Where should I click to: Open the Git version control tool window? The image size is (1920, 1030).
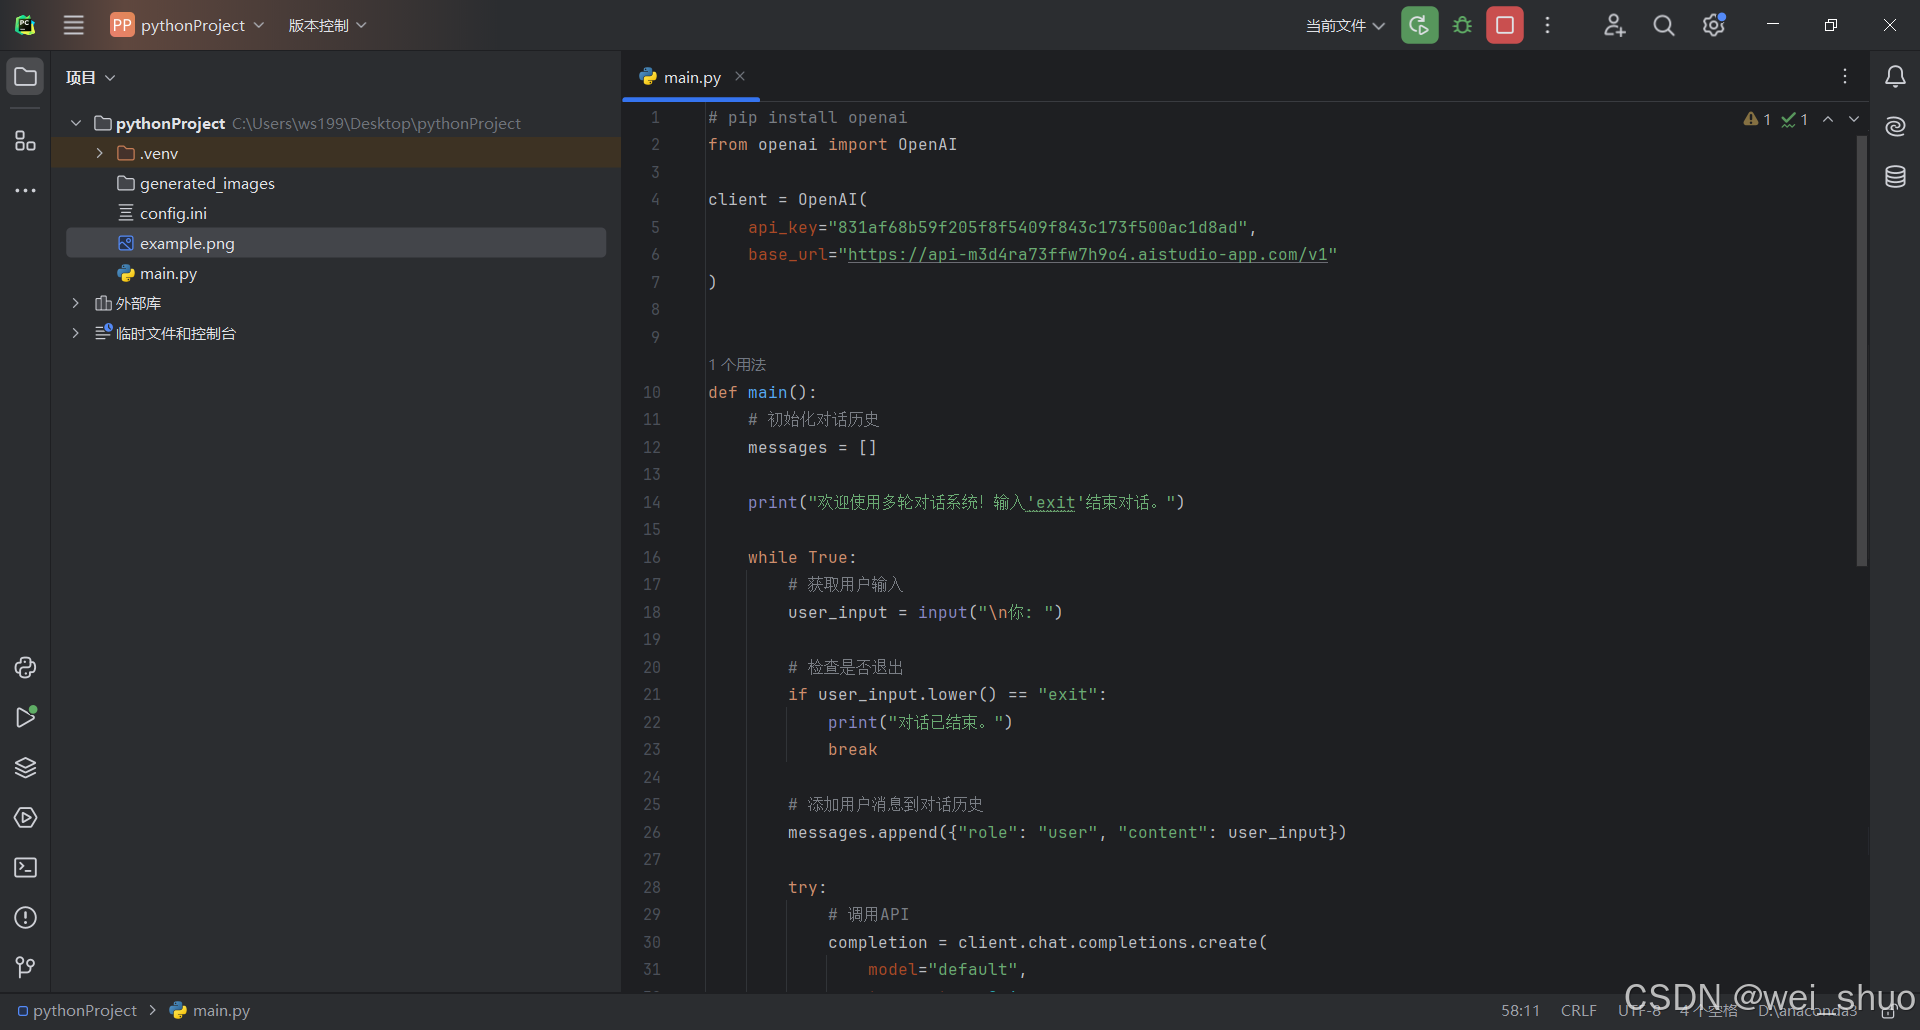(25, 967)
